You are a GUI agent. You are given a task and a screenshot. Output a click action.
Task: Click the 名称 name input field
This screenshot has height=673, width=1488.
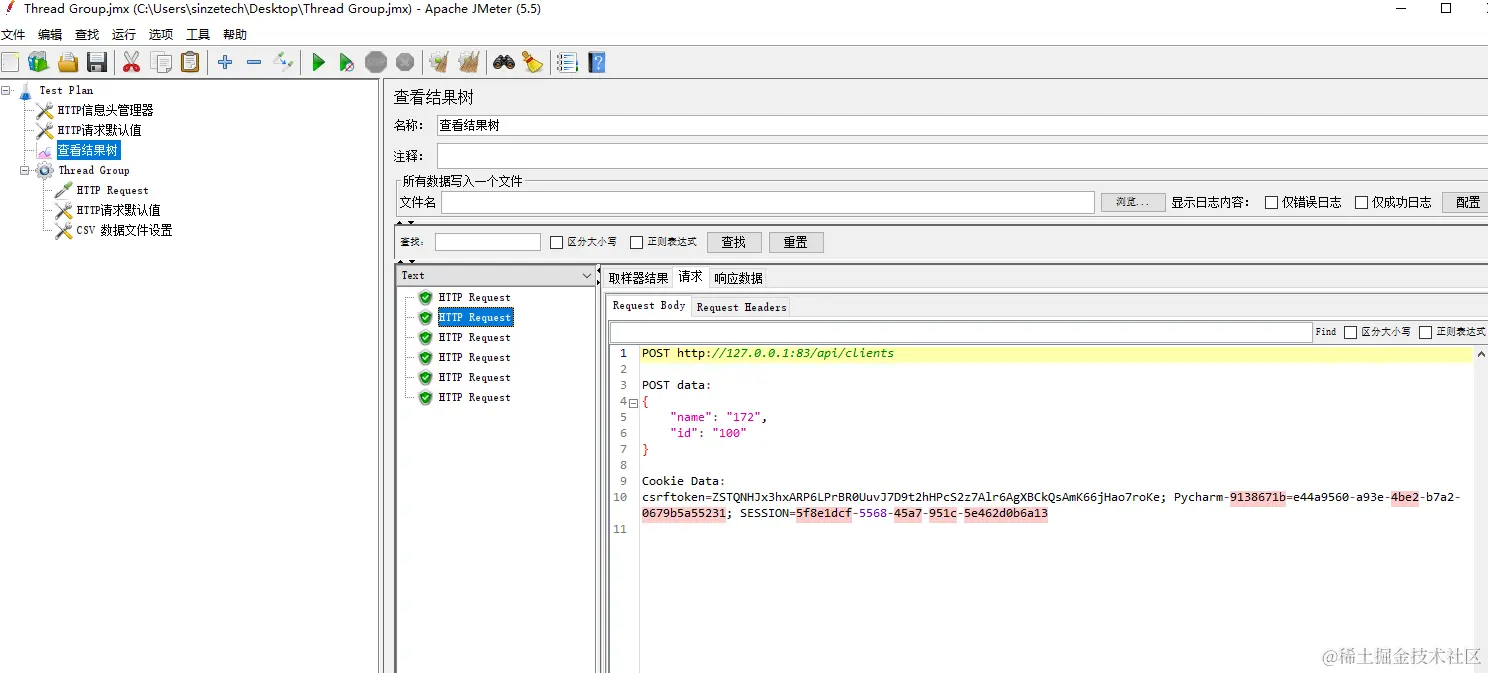(962, 126)
